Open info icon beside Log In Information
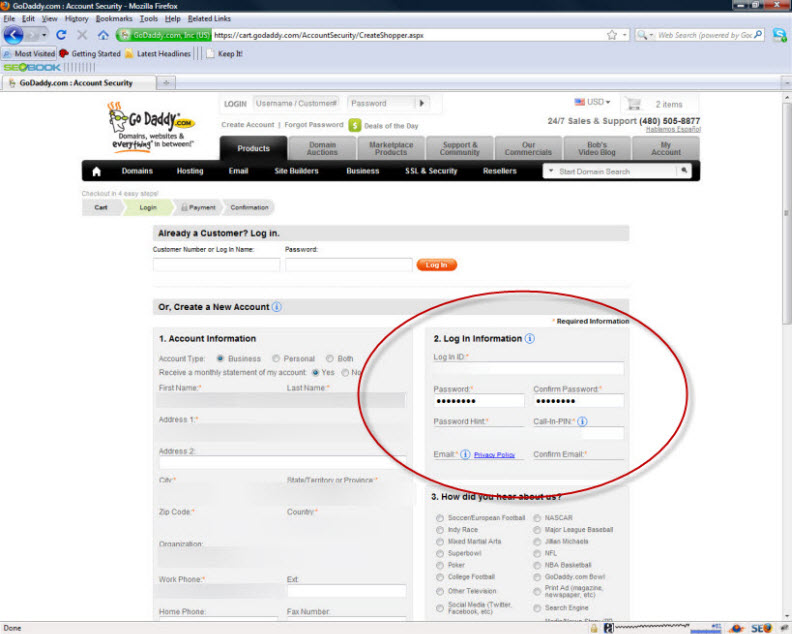 pos(529,338)
